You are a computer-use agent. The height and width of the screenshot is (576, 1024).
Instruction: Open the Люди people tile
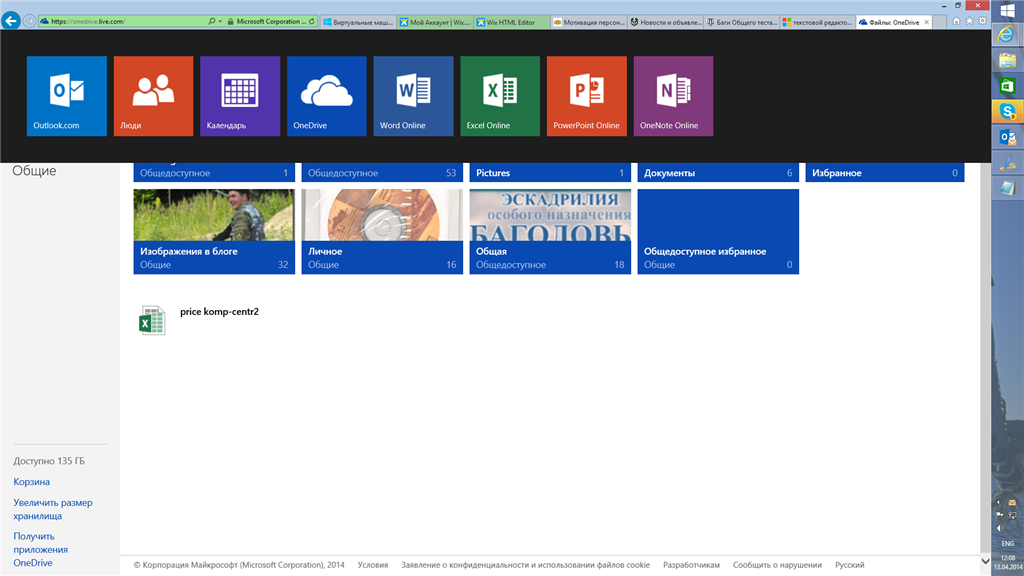[153, 96]
